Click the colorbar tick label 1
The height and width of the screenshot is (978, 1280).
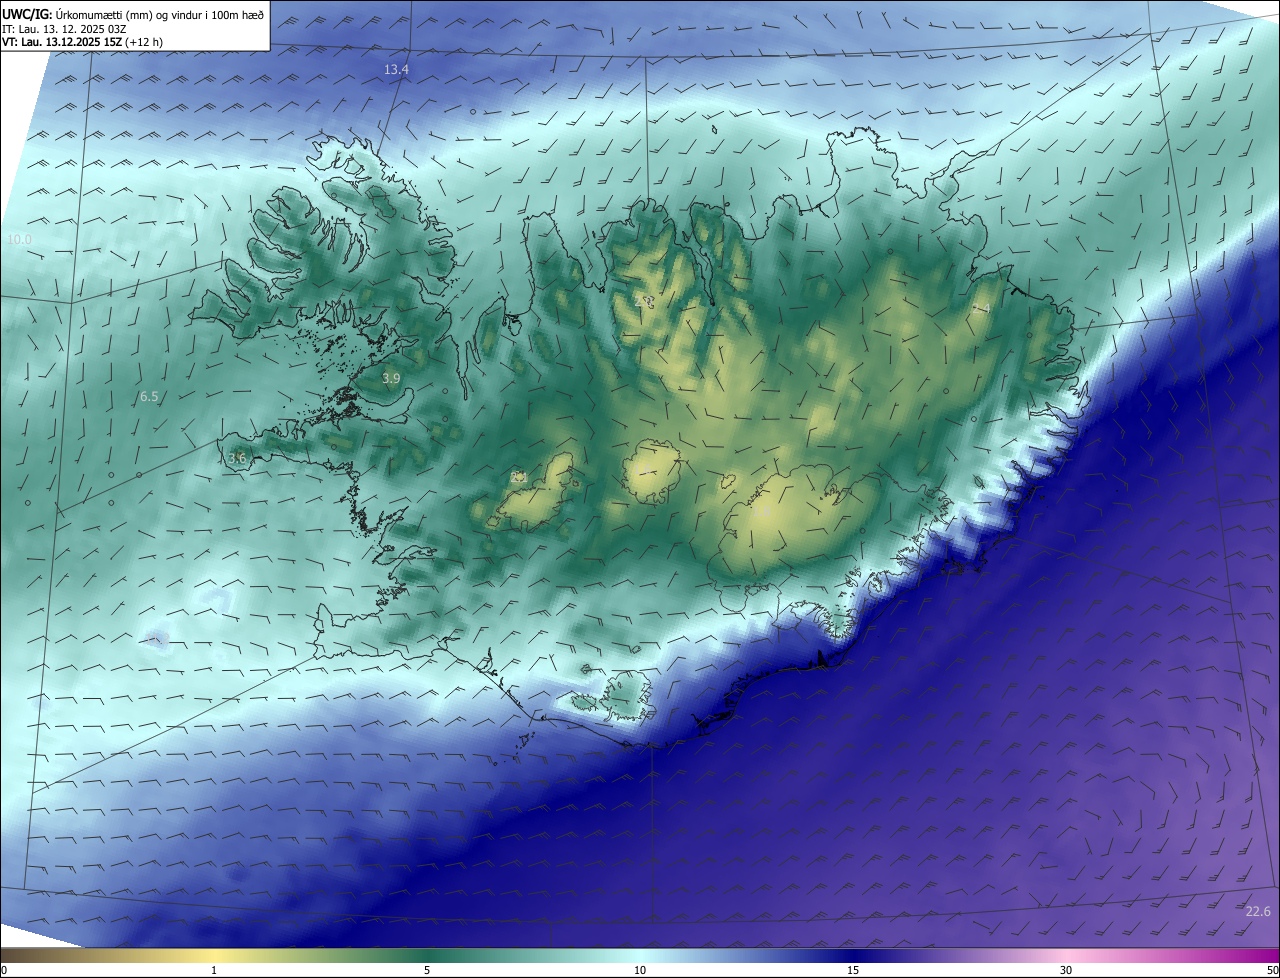pyautogui.click(x=214, y=970)
